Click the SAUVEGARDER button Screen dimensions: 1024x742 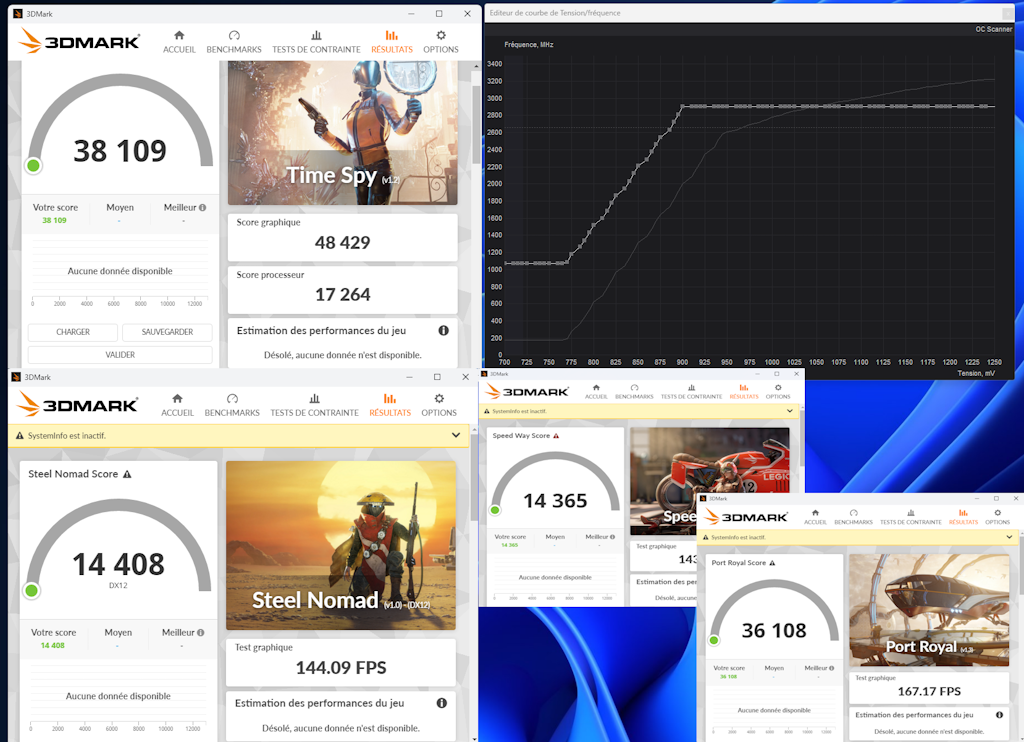click(167, 332)
